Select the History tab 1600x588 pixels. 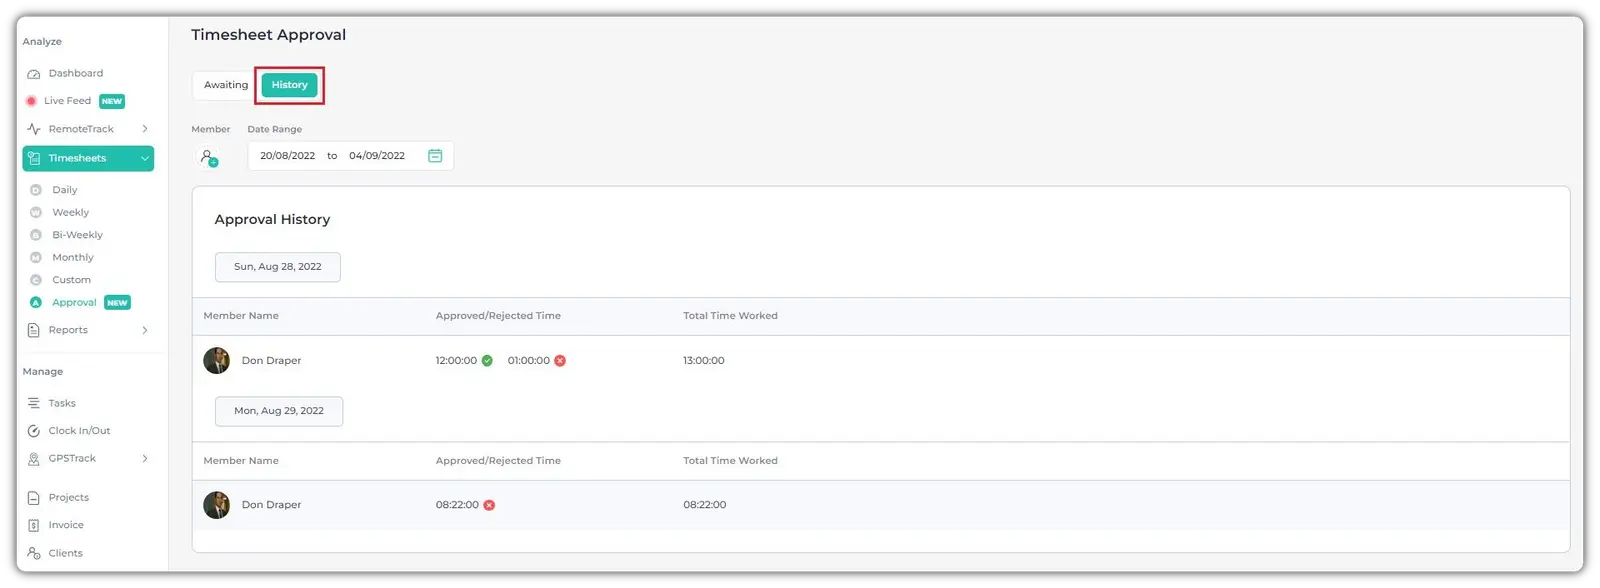coord(289,85)
